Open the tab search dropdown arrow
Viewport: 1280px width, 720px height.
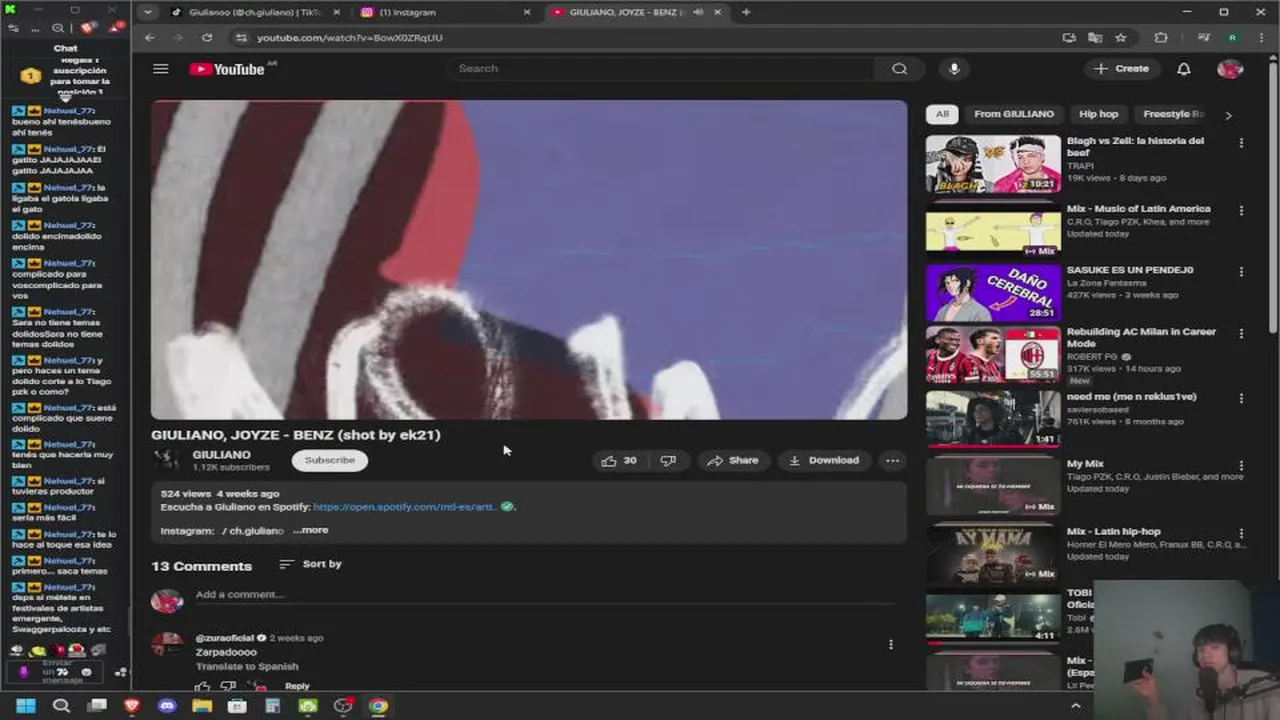pos(148,12)
